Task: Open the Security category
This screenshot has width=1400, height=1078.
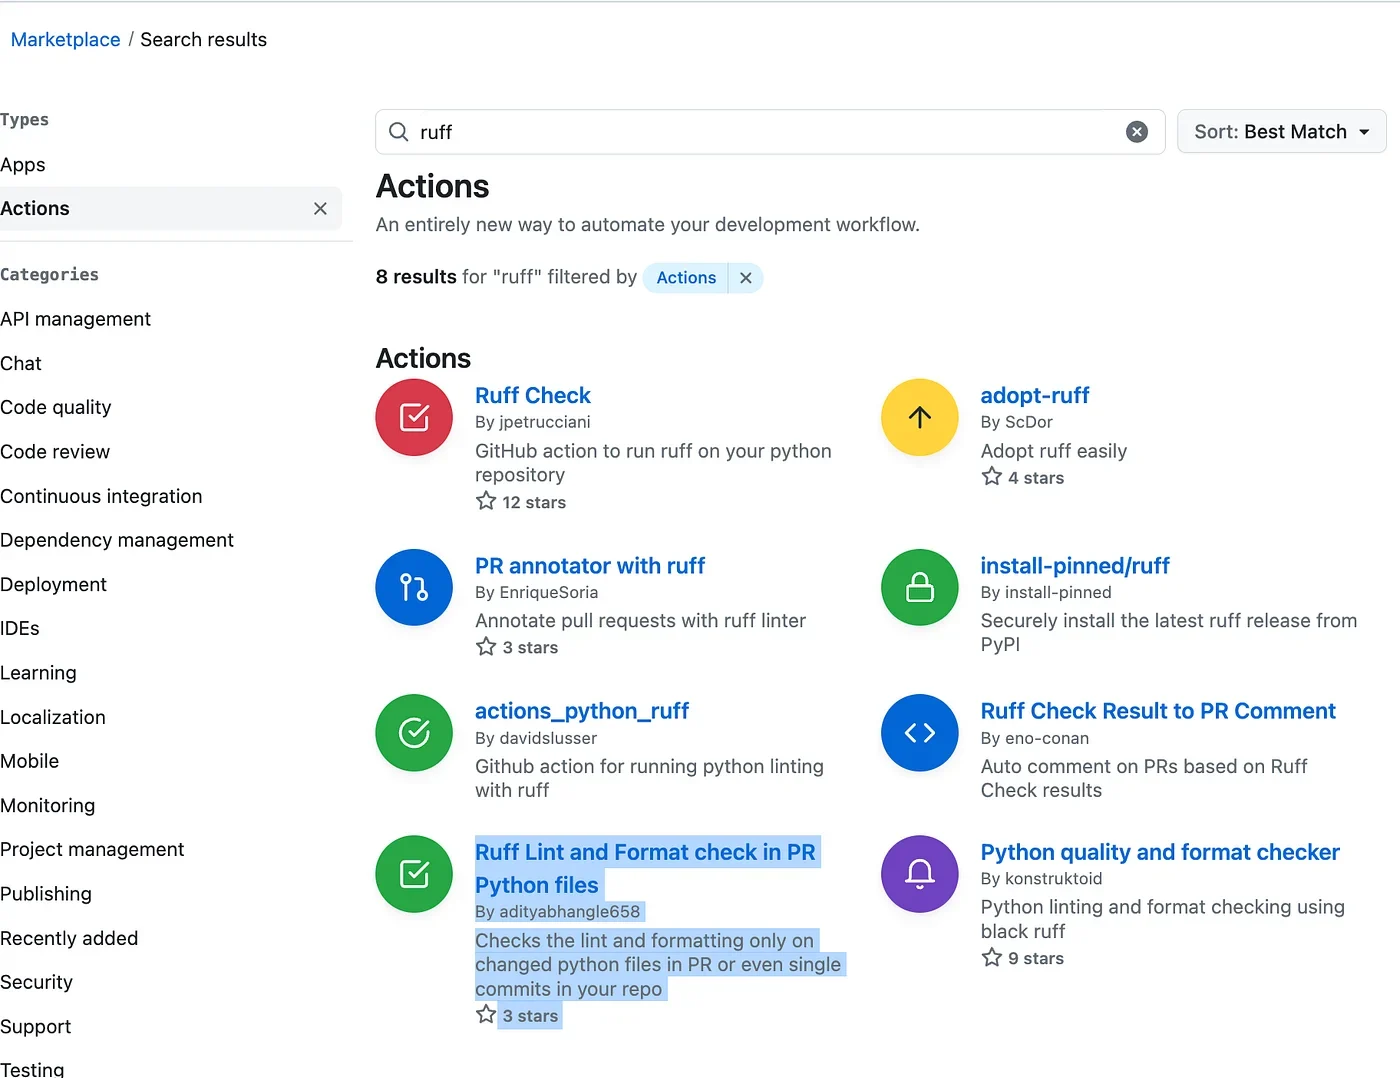Action: pyautogui.click(x=37, y=982)
